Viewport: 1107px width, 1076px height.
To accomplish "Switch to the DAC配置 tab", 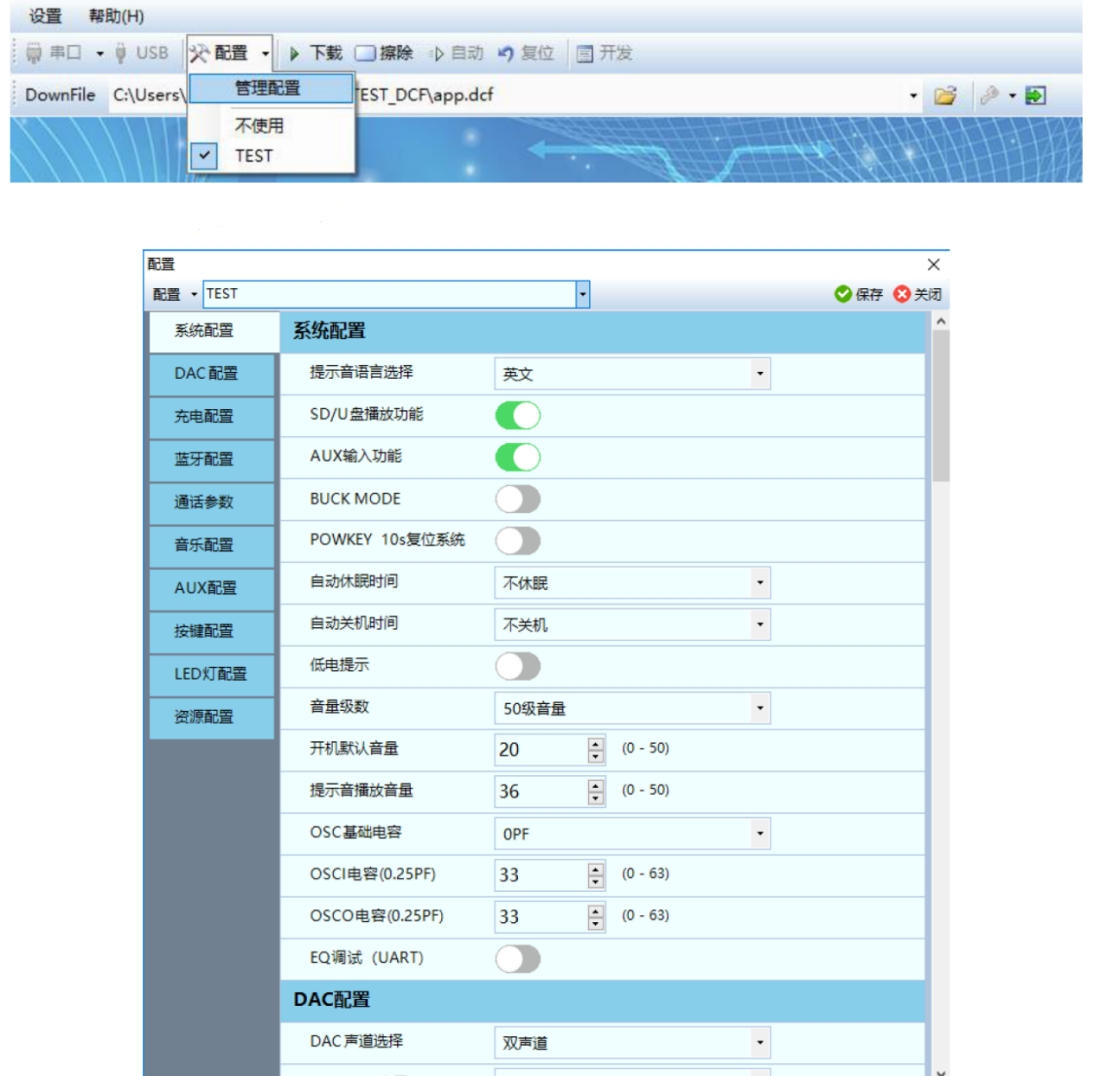I will (x=212, y=374).
